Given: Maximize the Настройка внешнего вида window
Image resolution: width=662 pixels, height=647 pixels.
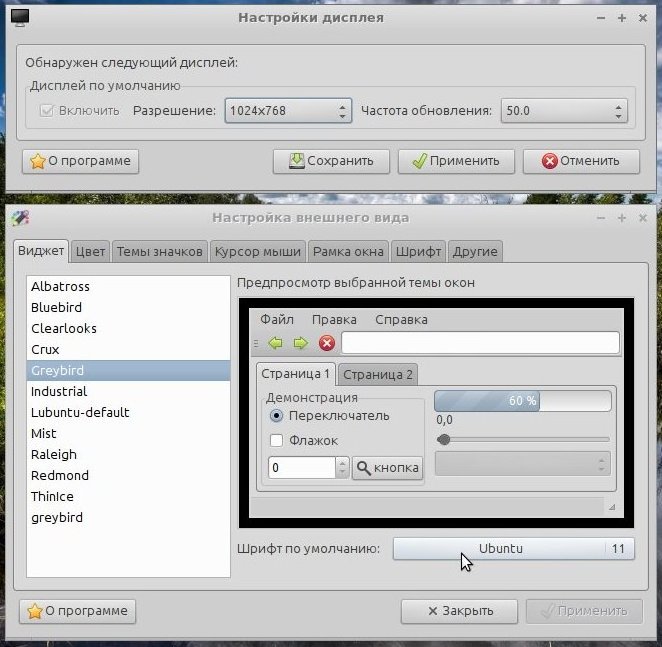Looking at the screenshot, I should [x=621, y=218].
